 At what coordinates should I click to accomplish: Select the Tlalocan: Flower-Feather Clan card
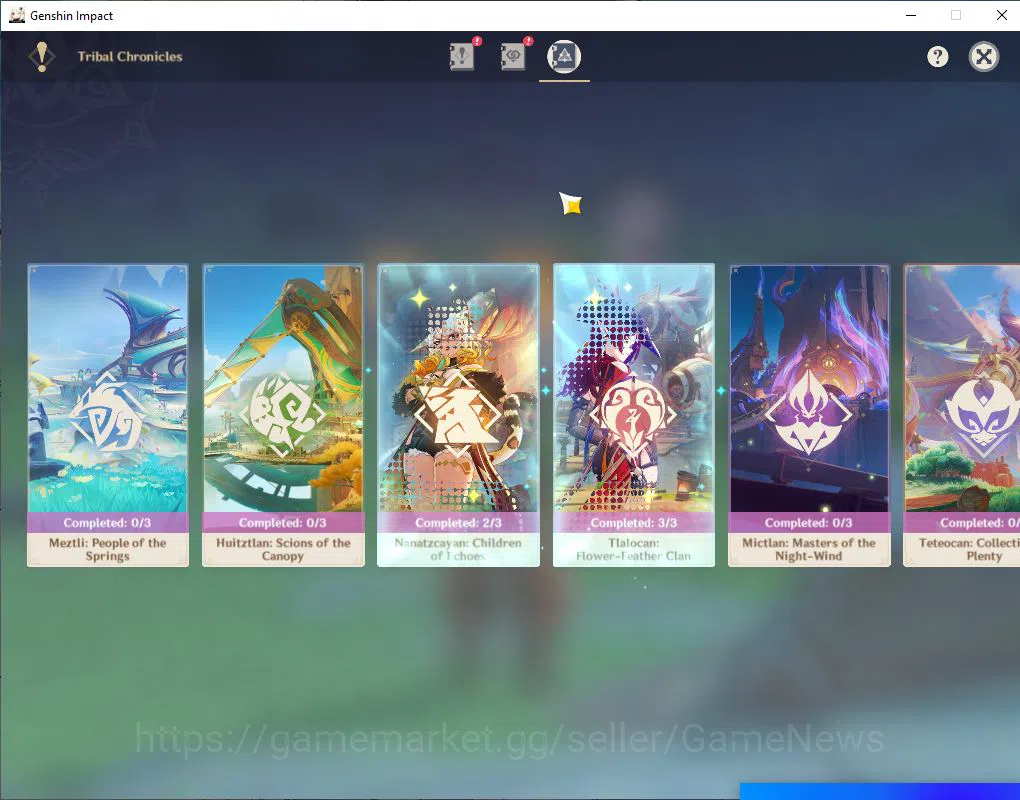pyautogui.click(x=634, y=415)
